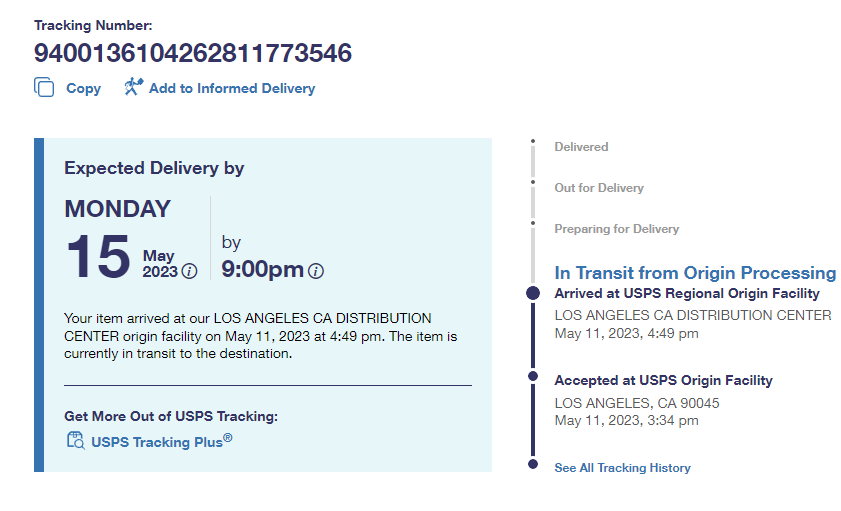Click the USPS Tracking Plus package icon
The width and height of the screenshot is (841, 511).
pyautogui.click(x=75, y=440)
